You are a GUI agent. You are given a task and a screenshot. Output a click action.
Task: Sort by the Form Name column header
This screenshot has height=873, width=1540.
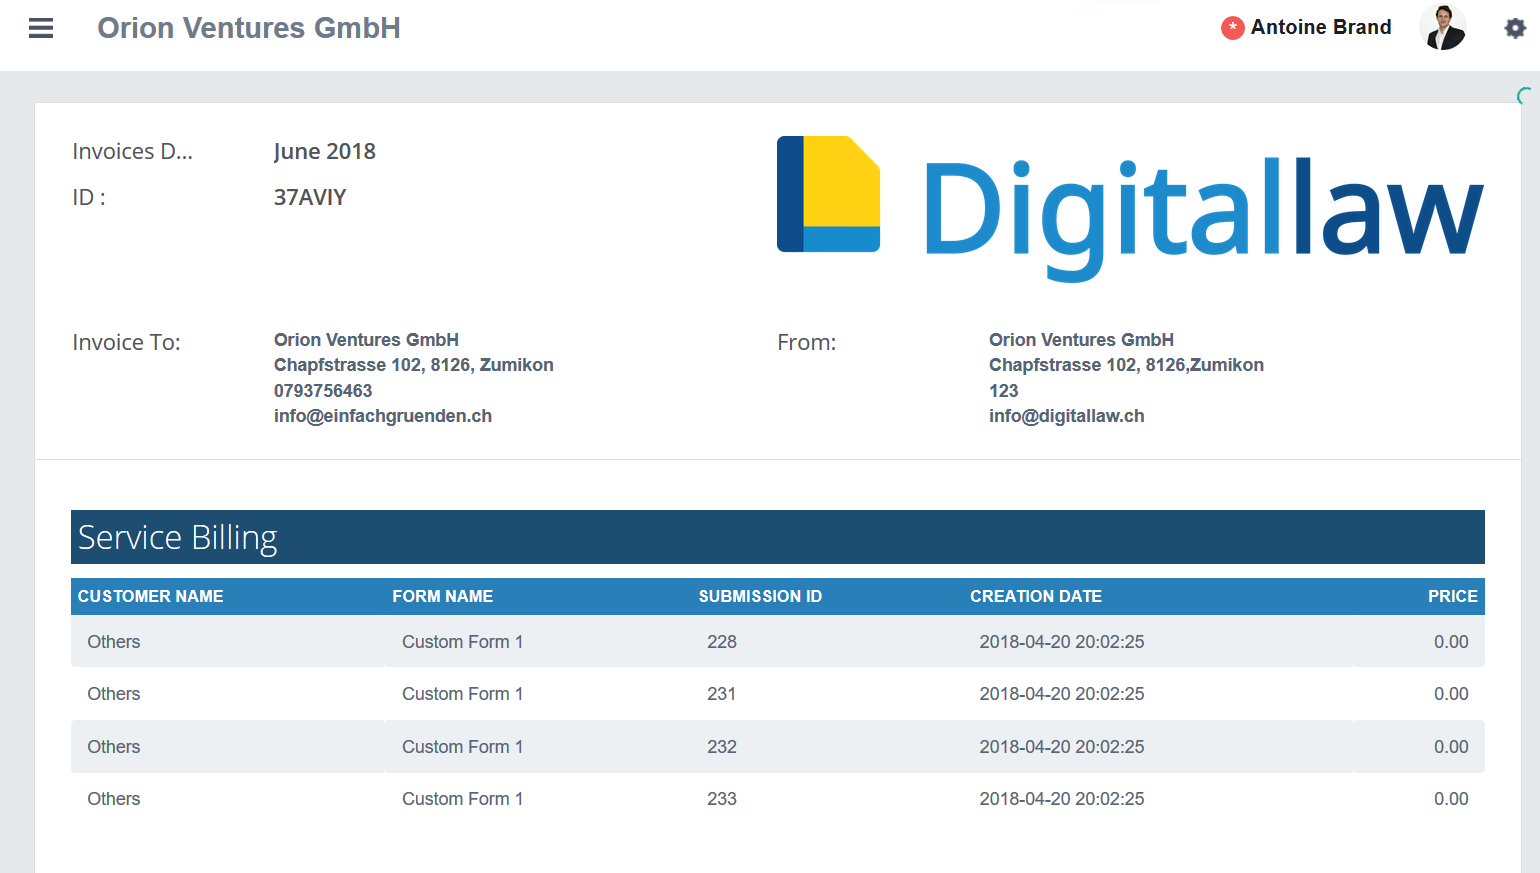(442, 596)
